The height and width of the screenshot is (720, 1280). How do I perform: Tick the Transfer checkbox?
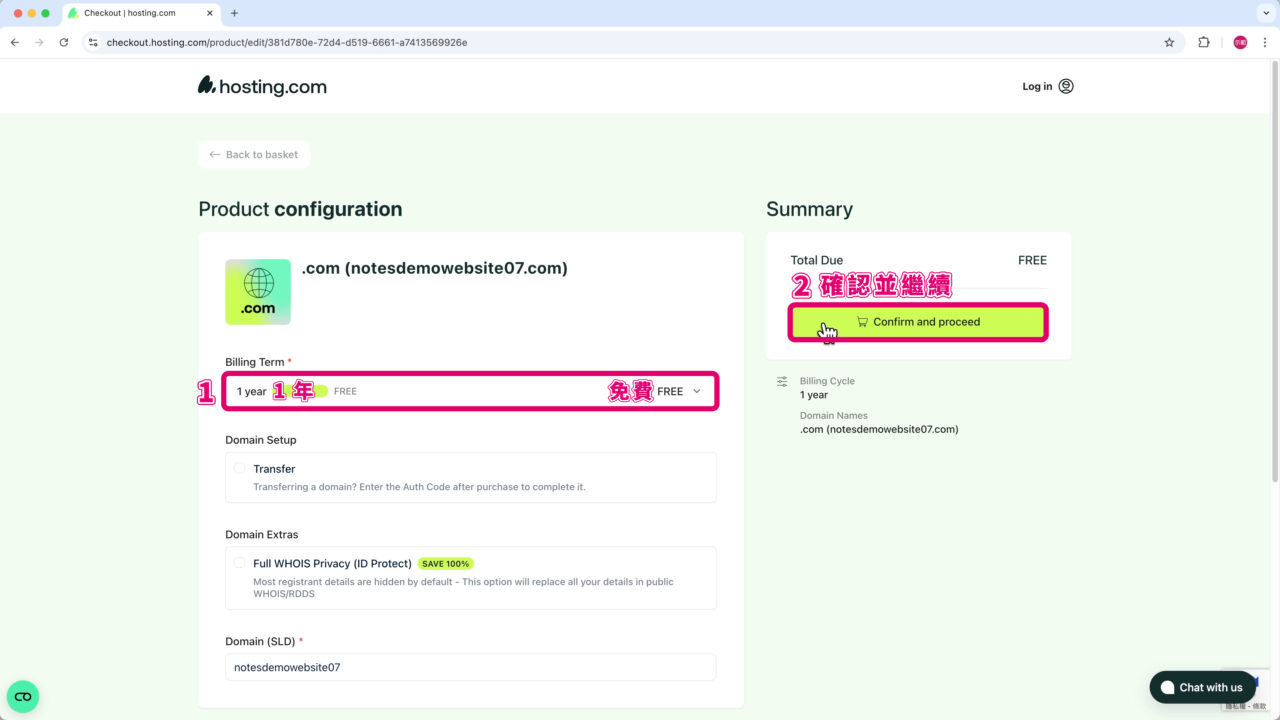239,468
